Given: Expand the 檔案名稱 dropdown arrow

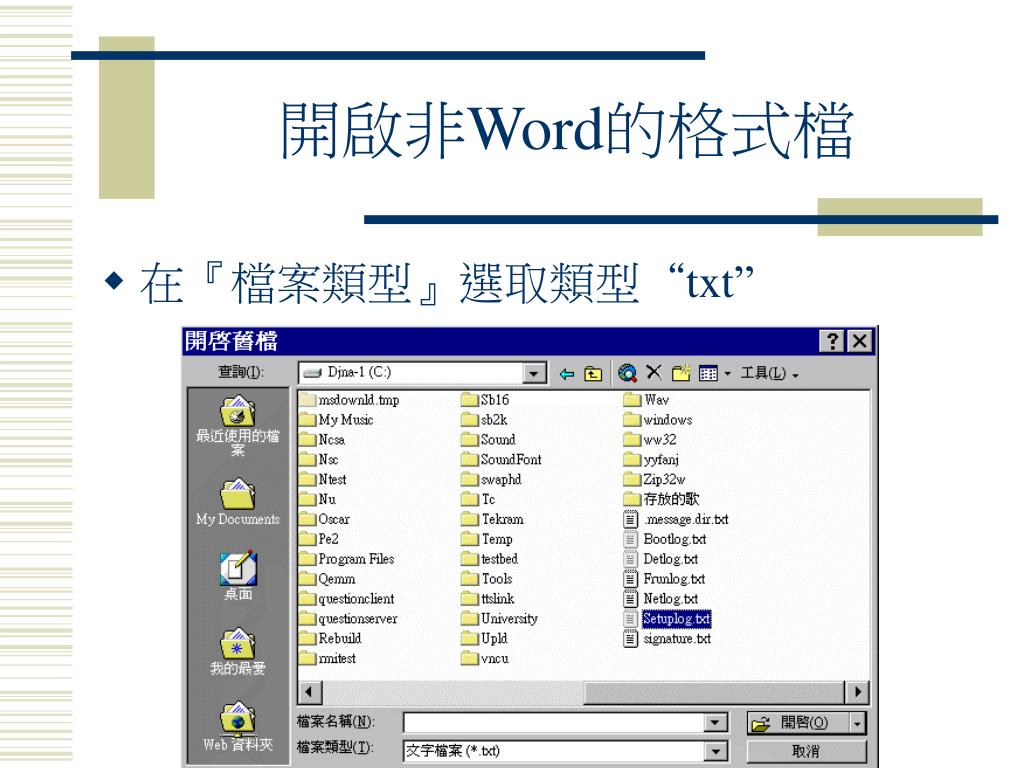Looking at the screenshot, I should [x=715, y=722].
